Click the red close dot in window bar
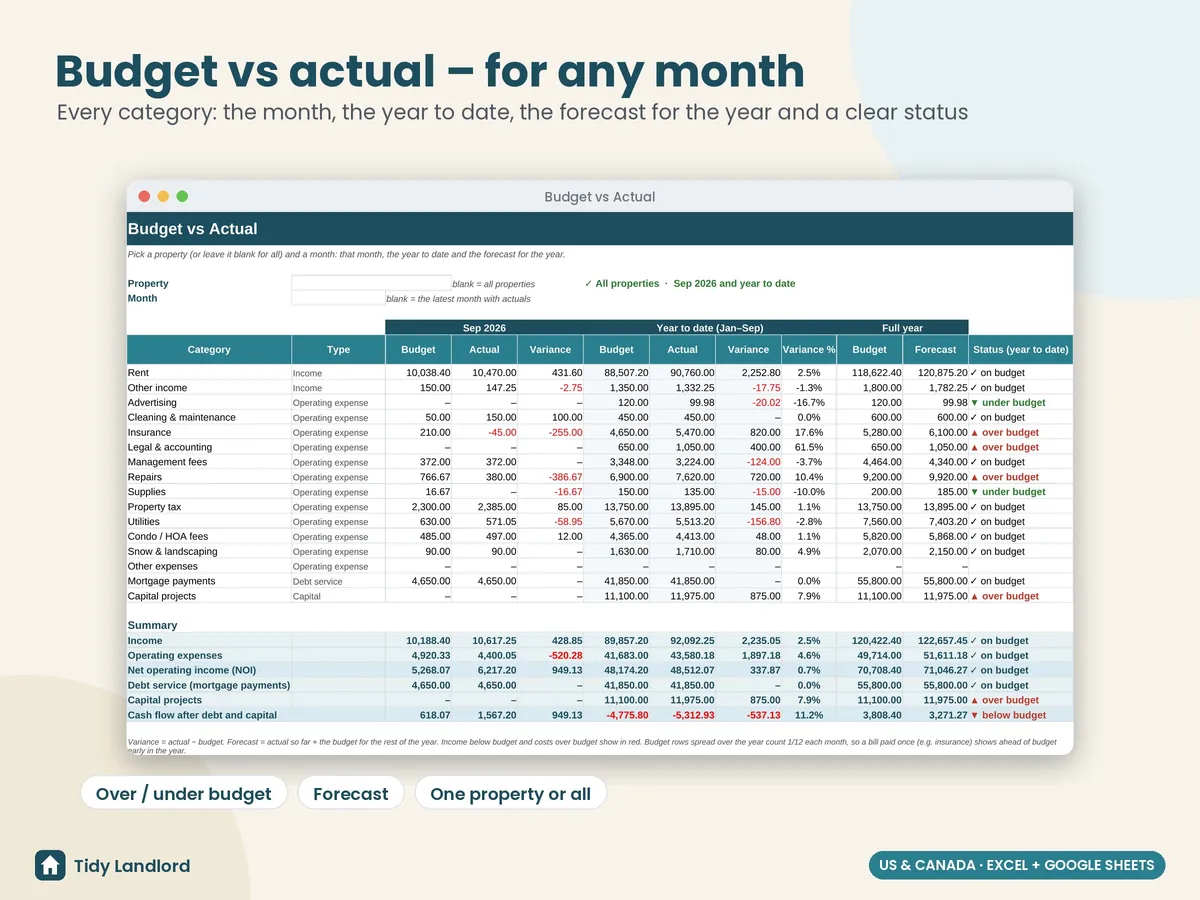Viewport: 1200px width, 900px height. pos(144,196)
